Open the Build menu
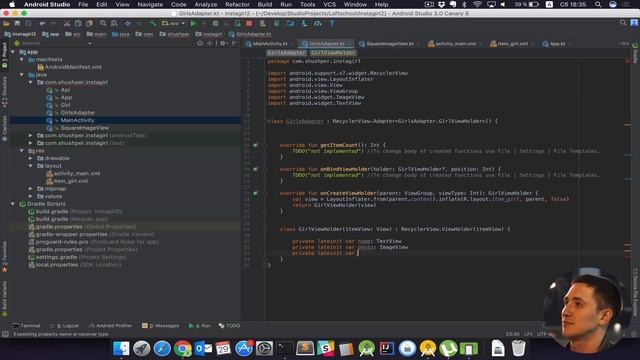The width and height of the screenshot is (640, 360). 264,4
